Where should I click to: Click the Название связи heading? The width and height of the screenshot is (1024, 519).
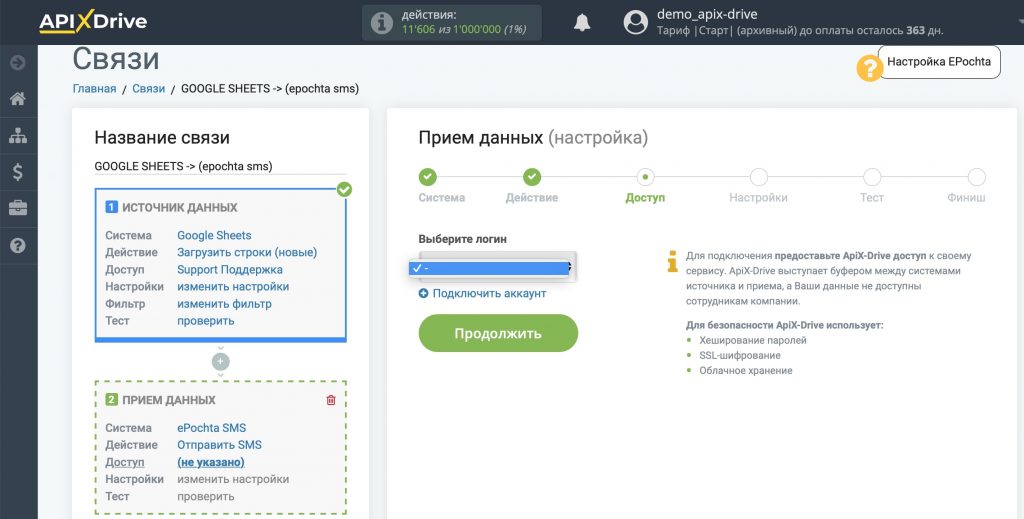pos(162,138)
